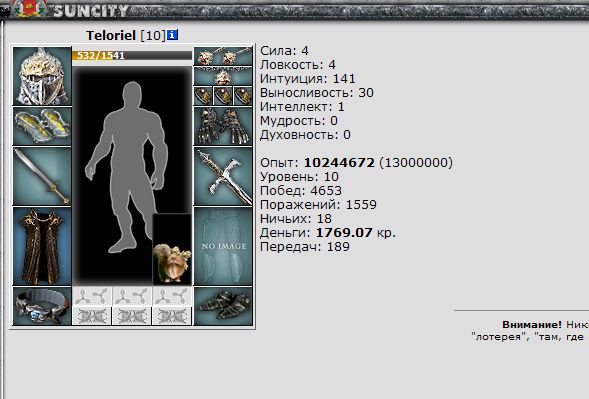Select the skull earrings slot
589x399 pixels.
(x=223, y=56)
